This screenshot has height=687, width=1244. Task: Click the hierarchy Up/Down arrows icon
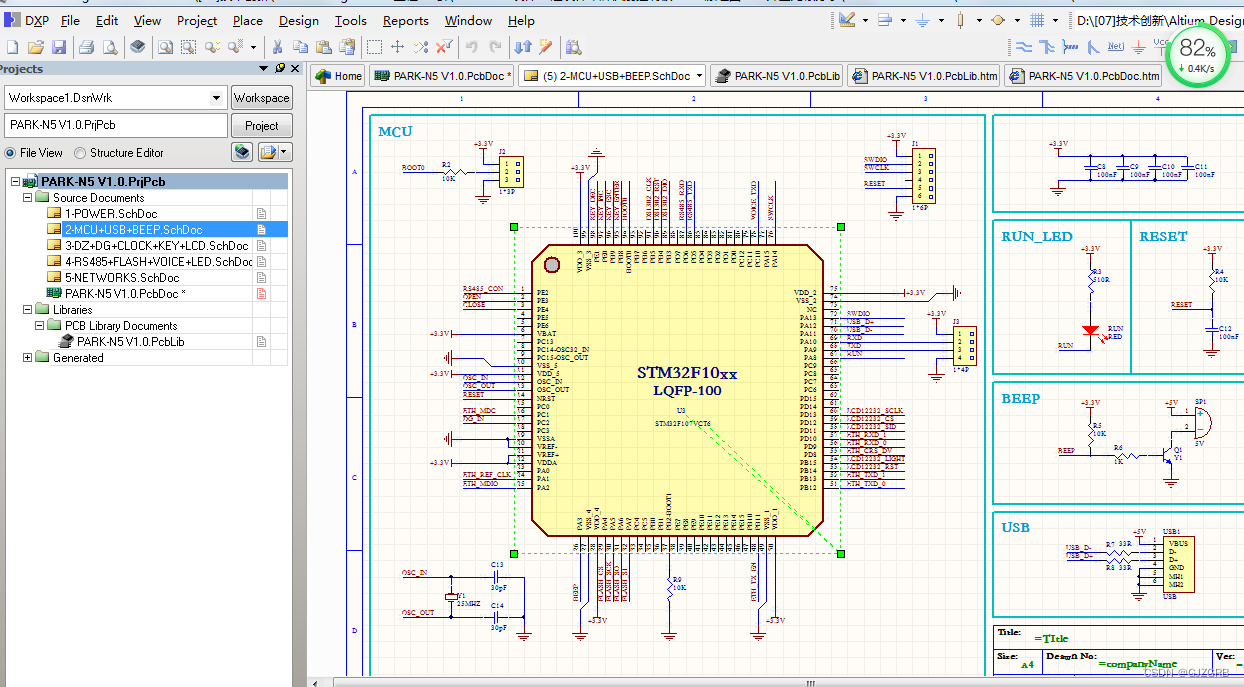coord(523,47)
